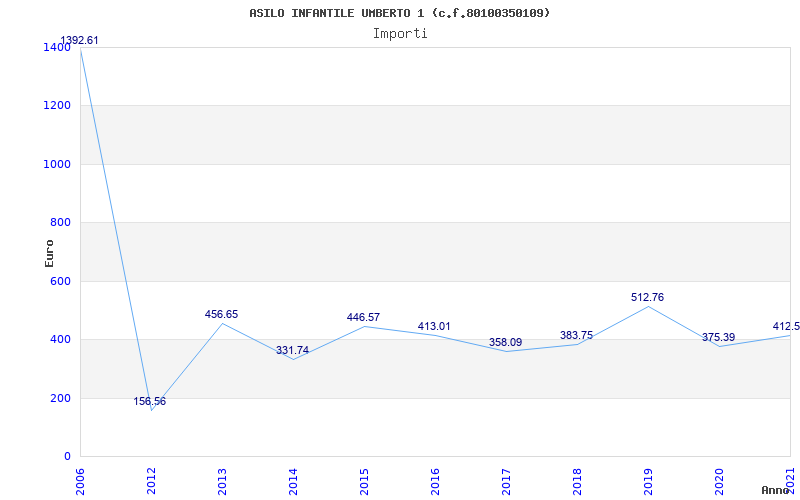Select the cut-off 412.5 data label
800x500 pixels.
click(x=786, y=327)
